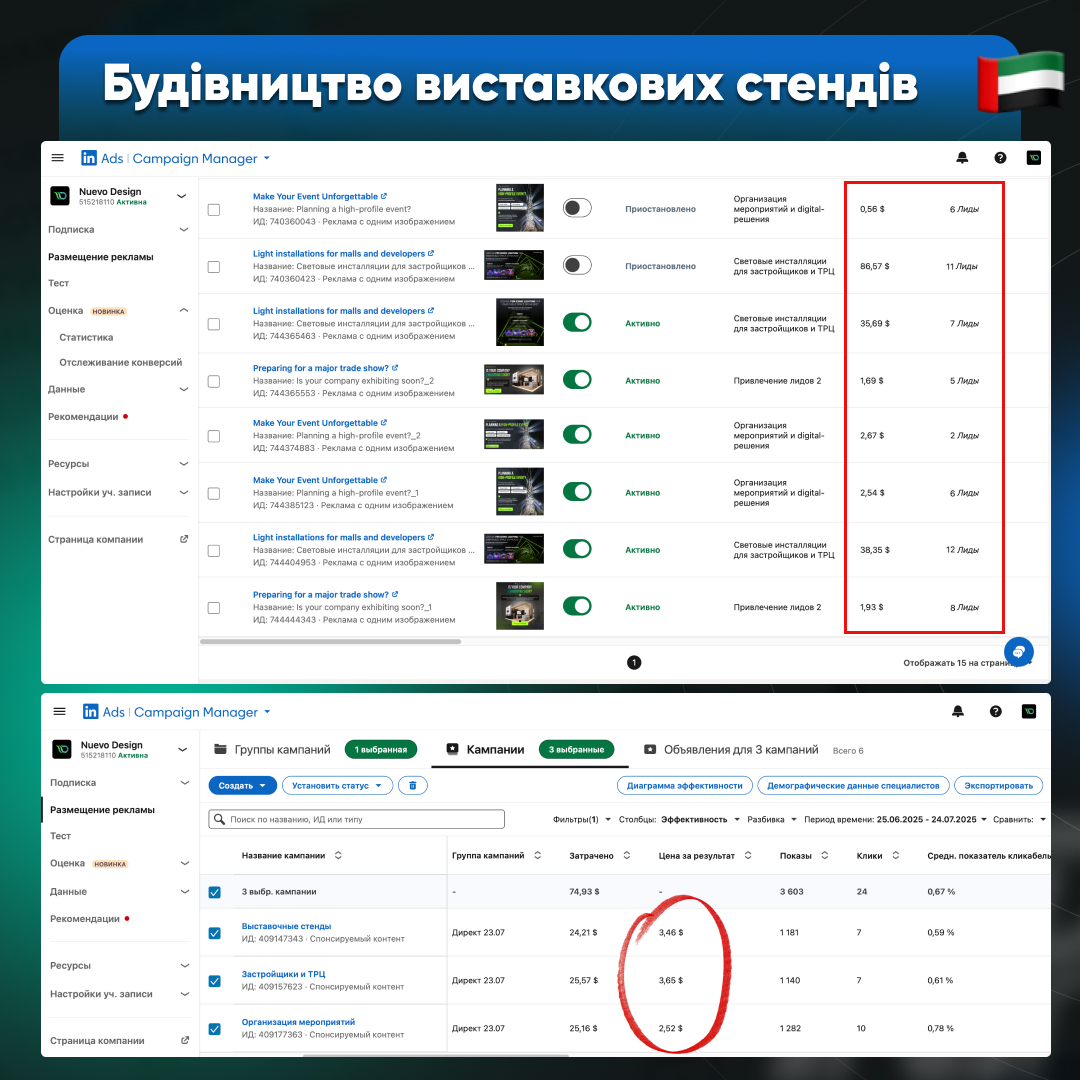Open Размещение рекламы in the bottom sidebar

coord(103,810)
